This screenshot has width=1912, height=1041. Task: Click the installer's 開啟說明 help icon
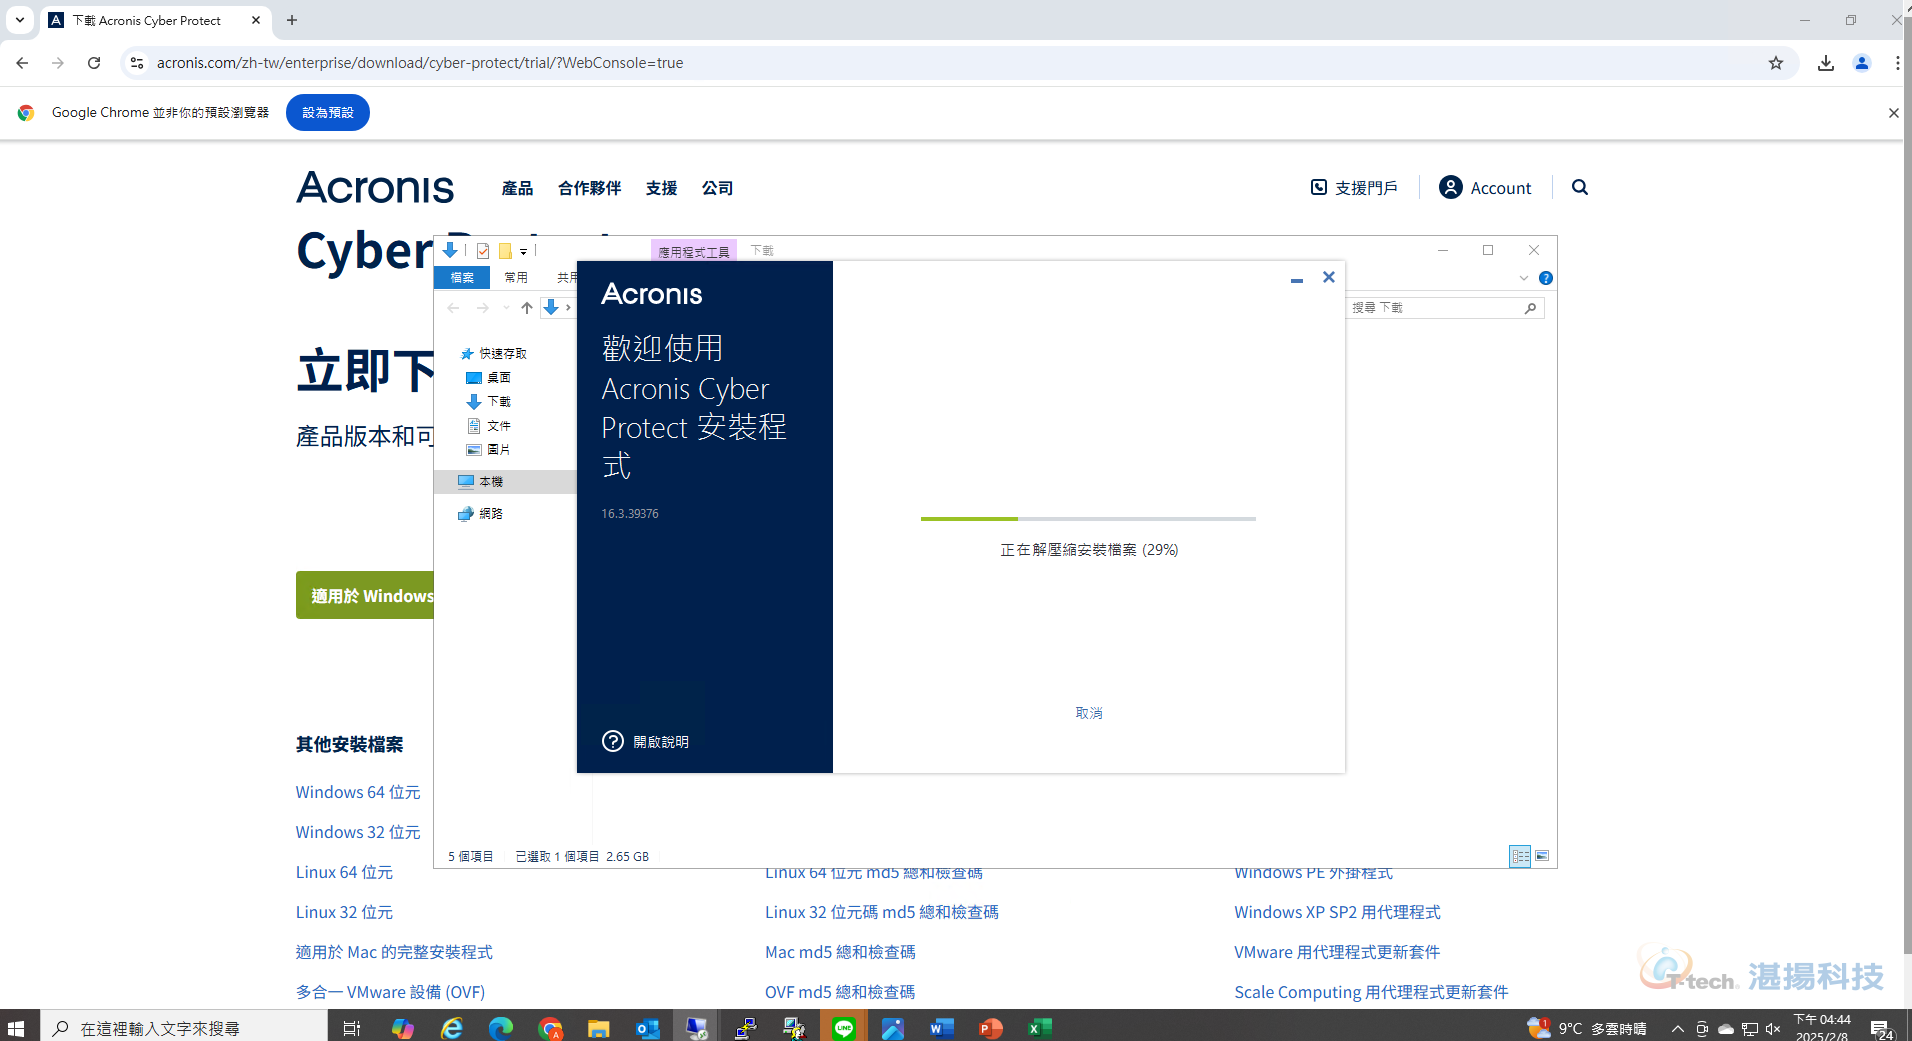(x=613, y=741)
